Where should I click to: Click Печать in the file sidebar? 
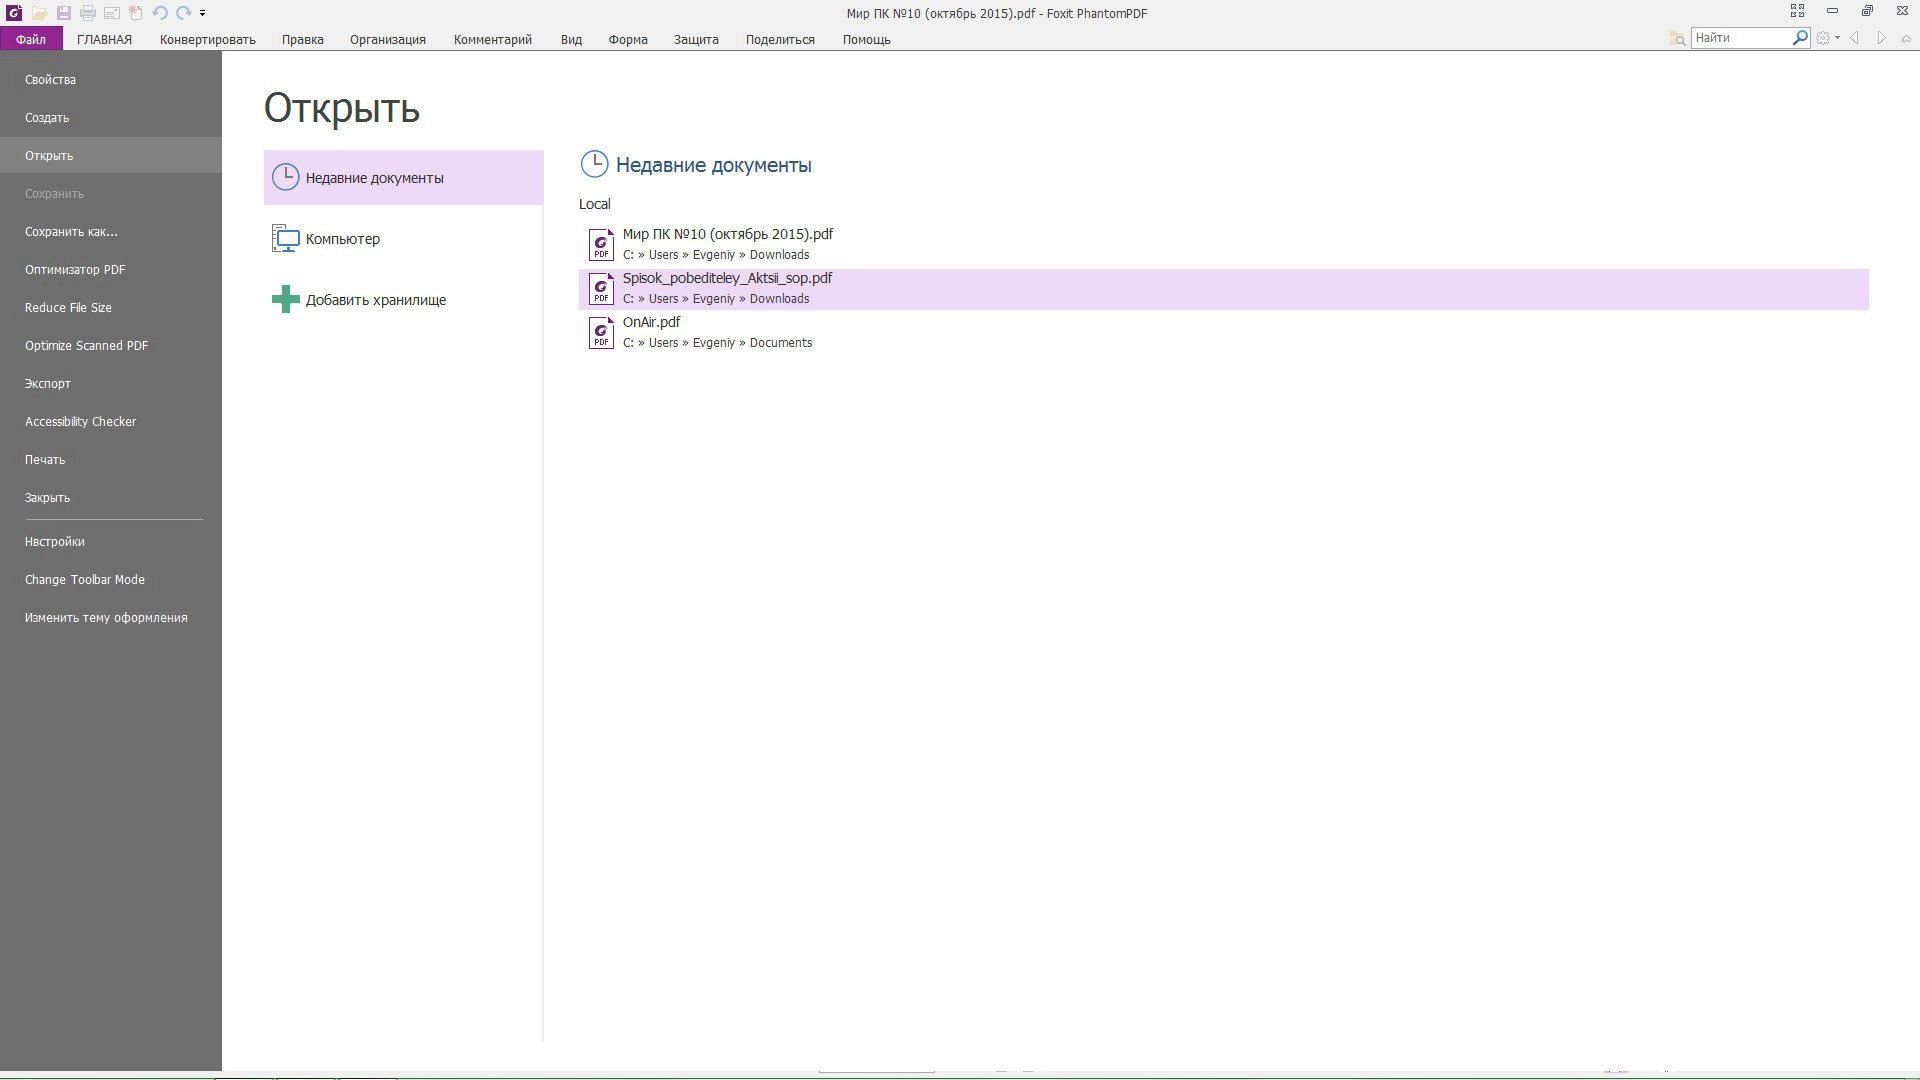(111, 459)
